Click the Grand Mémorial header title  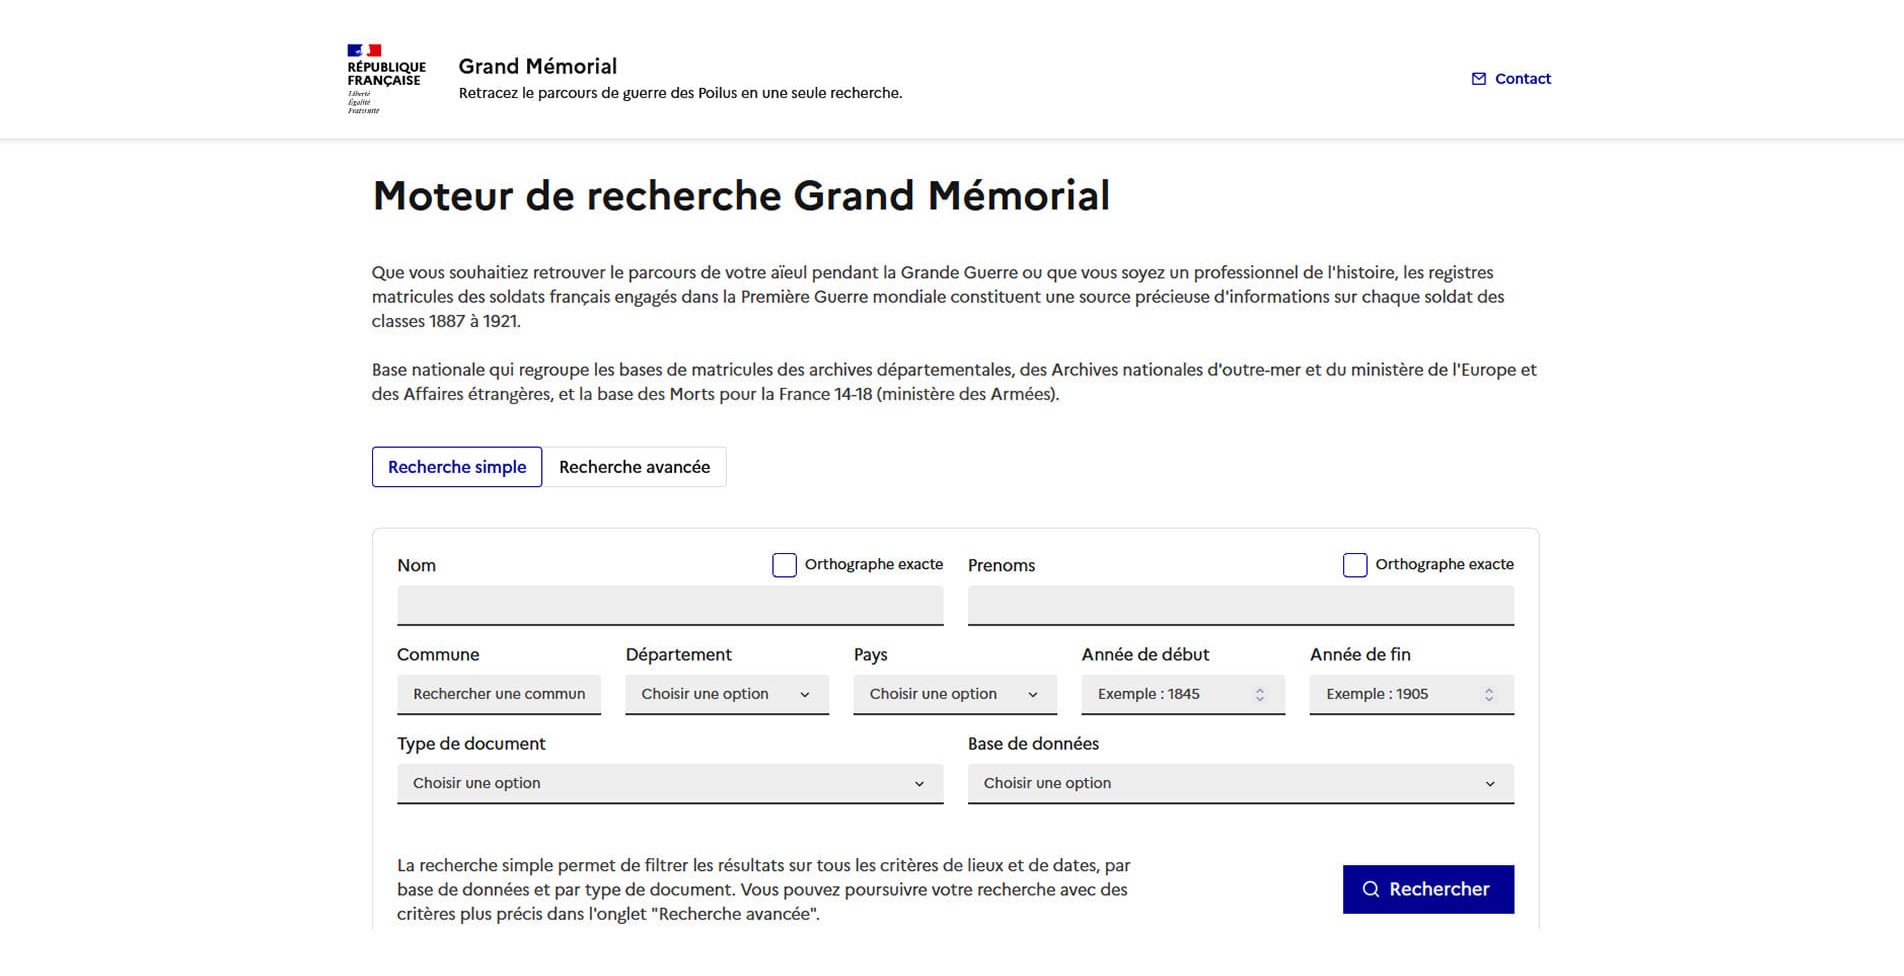tap(537, 66)
